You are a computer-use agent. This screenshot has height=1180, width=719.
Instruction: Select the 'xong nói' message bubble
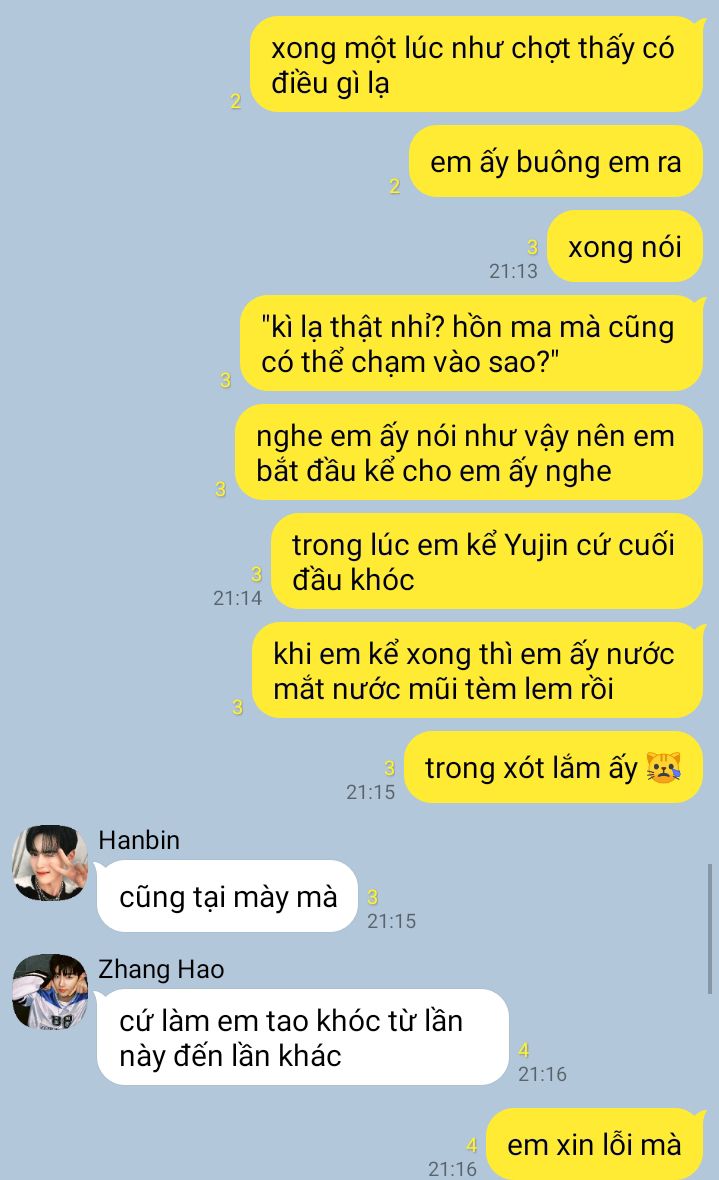tap(625, 247)
